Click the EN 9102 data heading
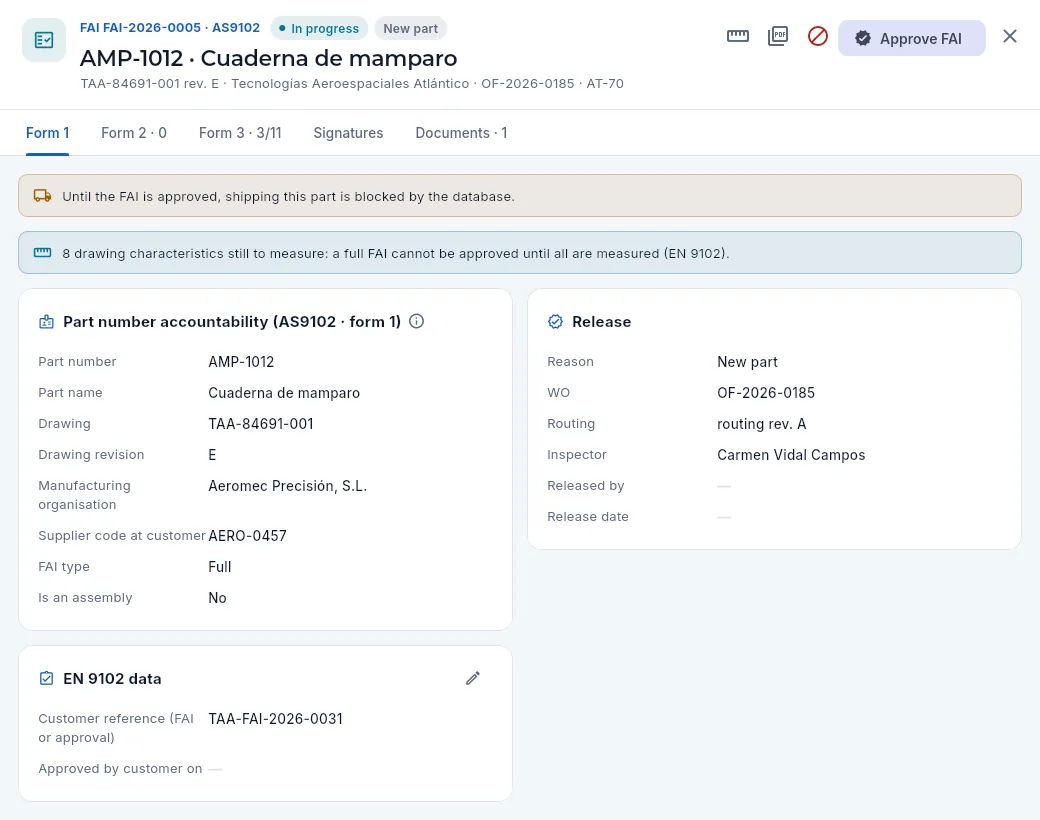 (112, 679)
